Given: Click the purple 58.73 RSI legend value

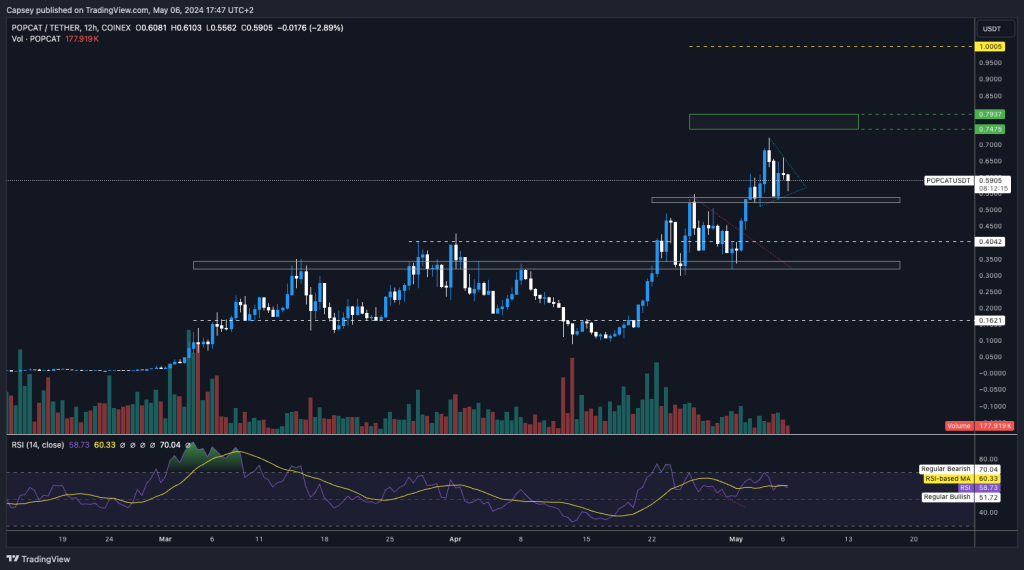Looking at the screenshot, I should [x=79, y=445].
